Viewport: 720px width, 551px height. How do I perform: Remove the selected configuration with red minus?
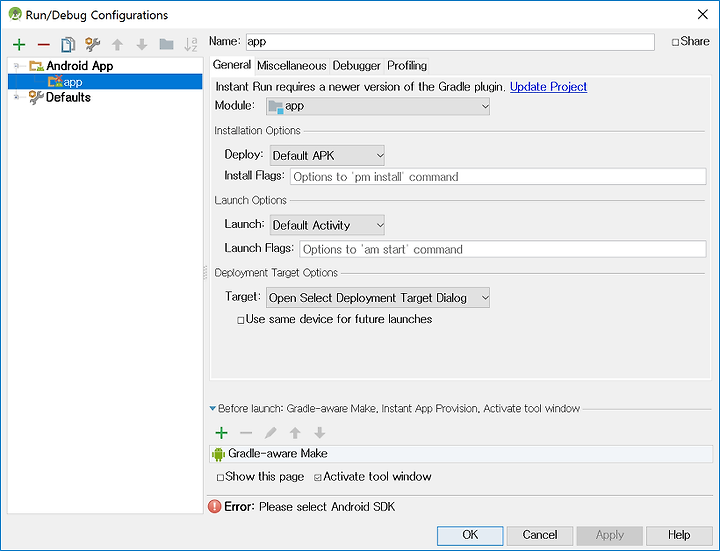44,45
